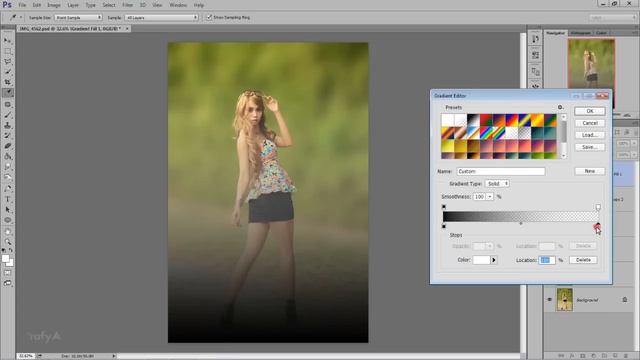Open the File menu
Image resolution: width=640 pixels, height=360 pixels.
[22, 5]
